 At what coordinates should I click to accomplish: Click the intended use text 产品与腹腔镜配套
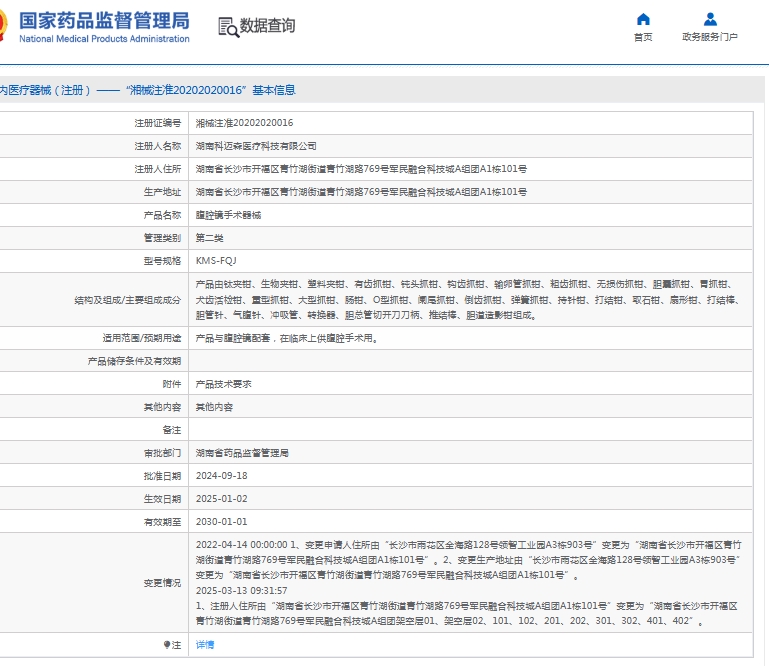[x=287, y=338]
